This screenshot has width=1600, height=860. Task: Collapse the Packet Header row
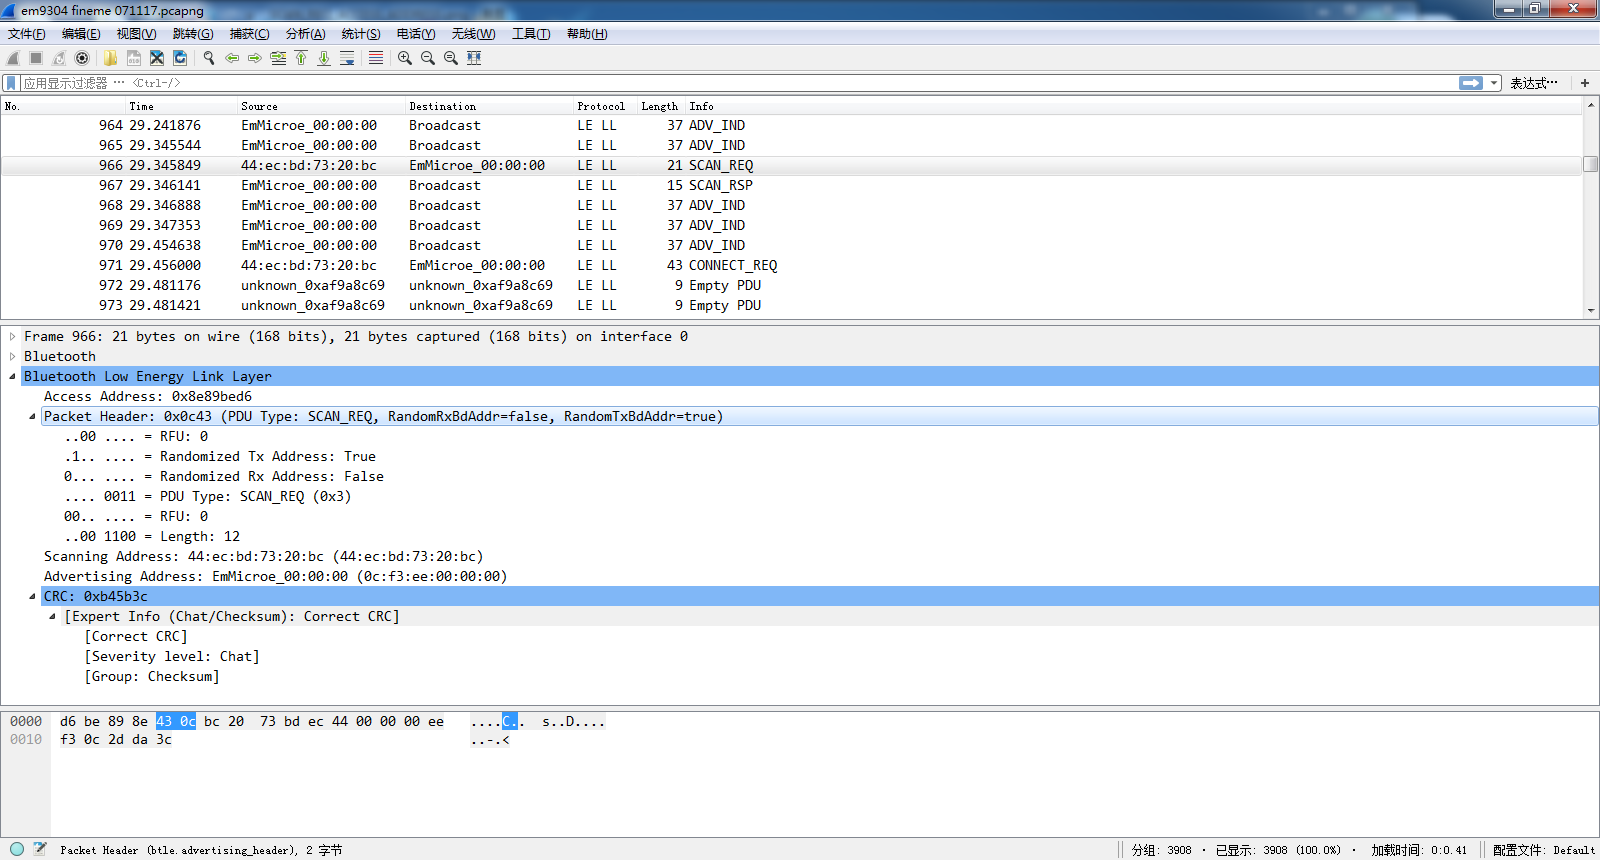click(32, 417)
